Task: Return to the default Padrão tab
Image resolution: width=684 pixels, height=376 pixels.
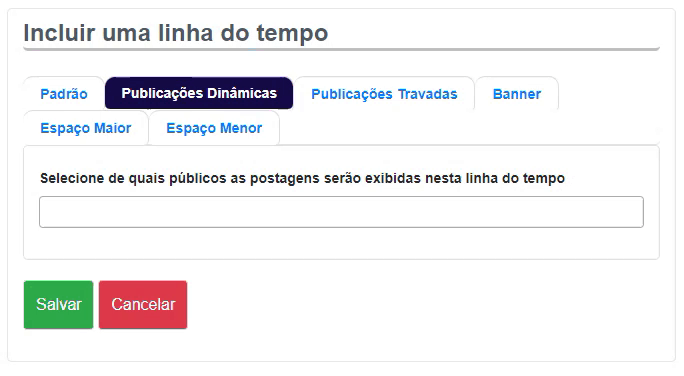Action: [64, 93]
